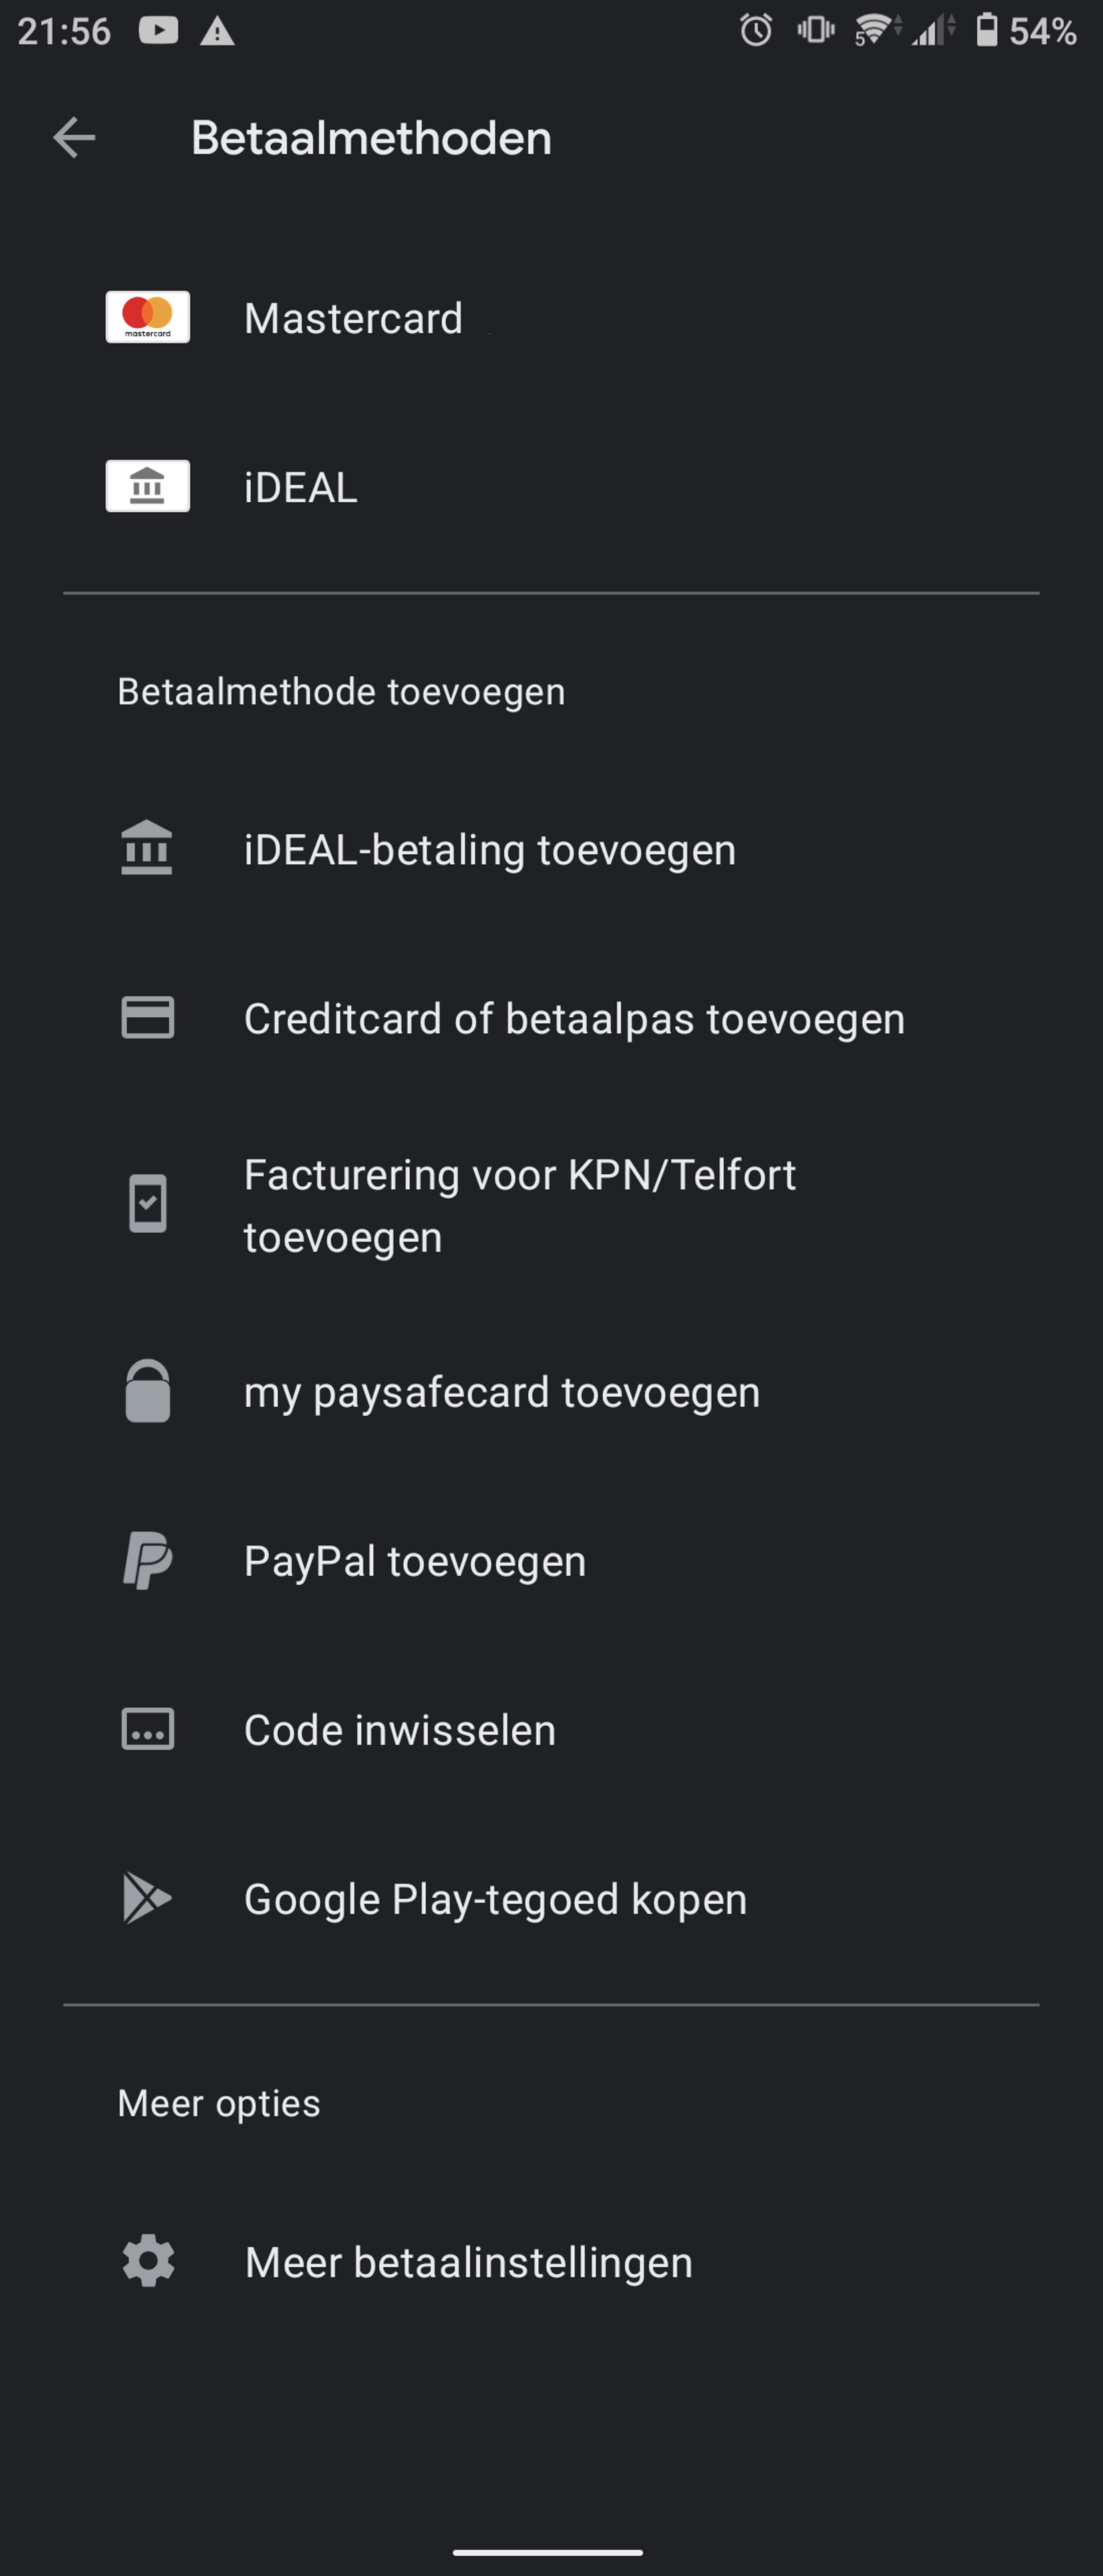Click the bank icon beside iDEAL-betaling toevoegen
Image resolution: width=1103 pixels, height=2576 pixels.
pyautogui.click(x=147, y=848)
